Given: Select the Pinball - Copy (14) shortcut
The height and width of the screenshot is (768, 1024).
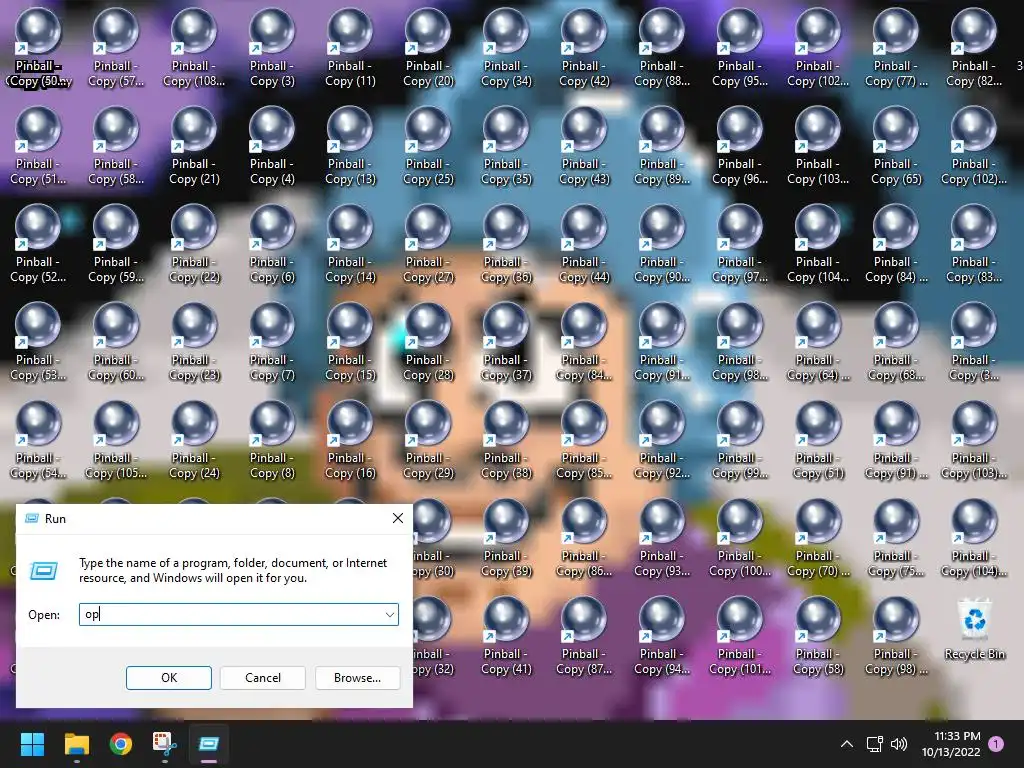Looking at the screenshot, I should point(350,244).
